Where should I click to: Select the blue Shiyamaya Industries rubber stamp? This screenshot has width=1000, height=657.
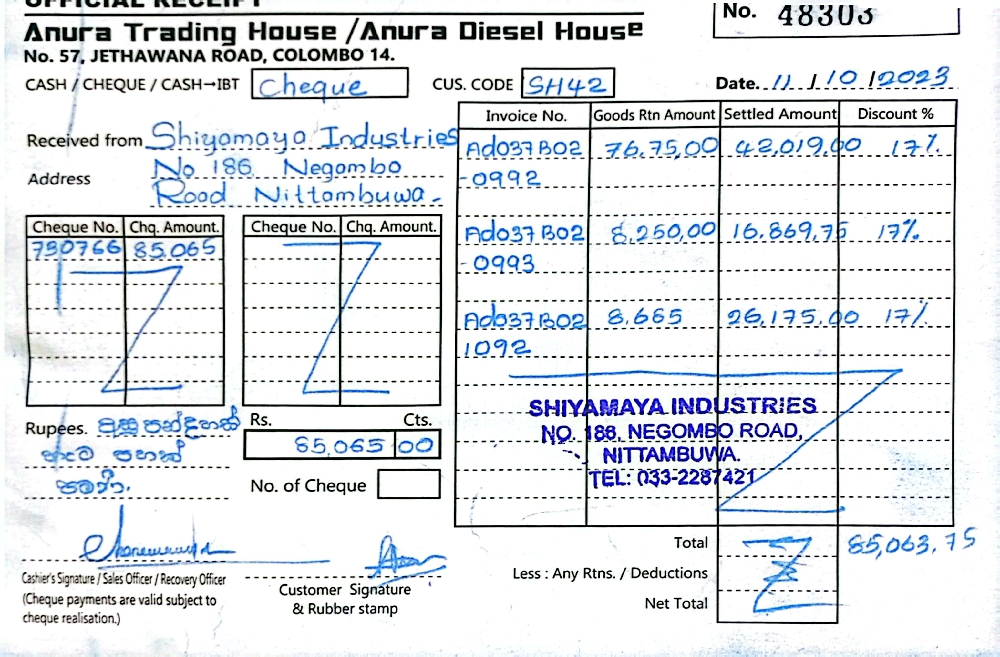(x=672, y=441)
